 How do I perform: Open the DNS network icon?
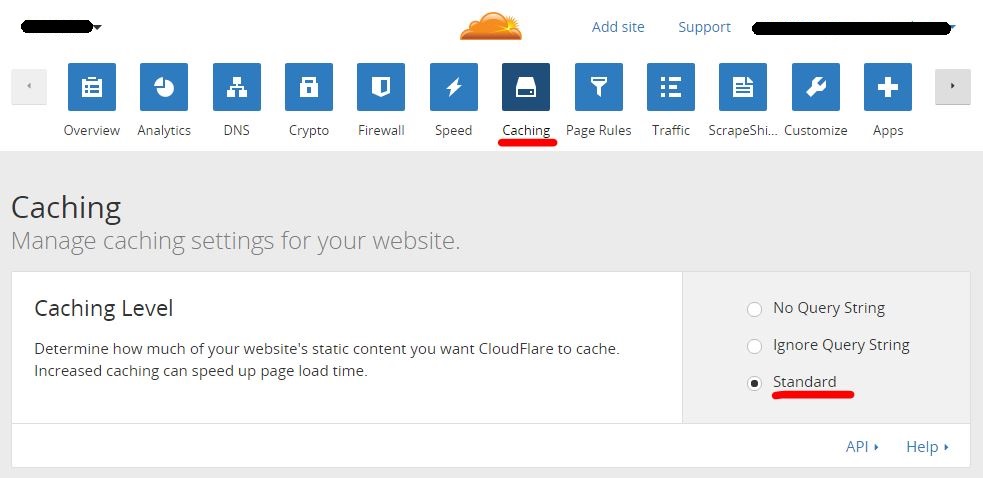pyautogui.click(x=236, y=87)
